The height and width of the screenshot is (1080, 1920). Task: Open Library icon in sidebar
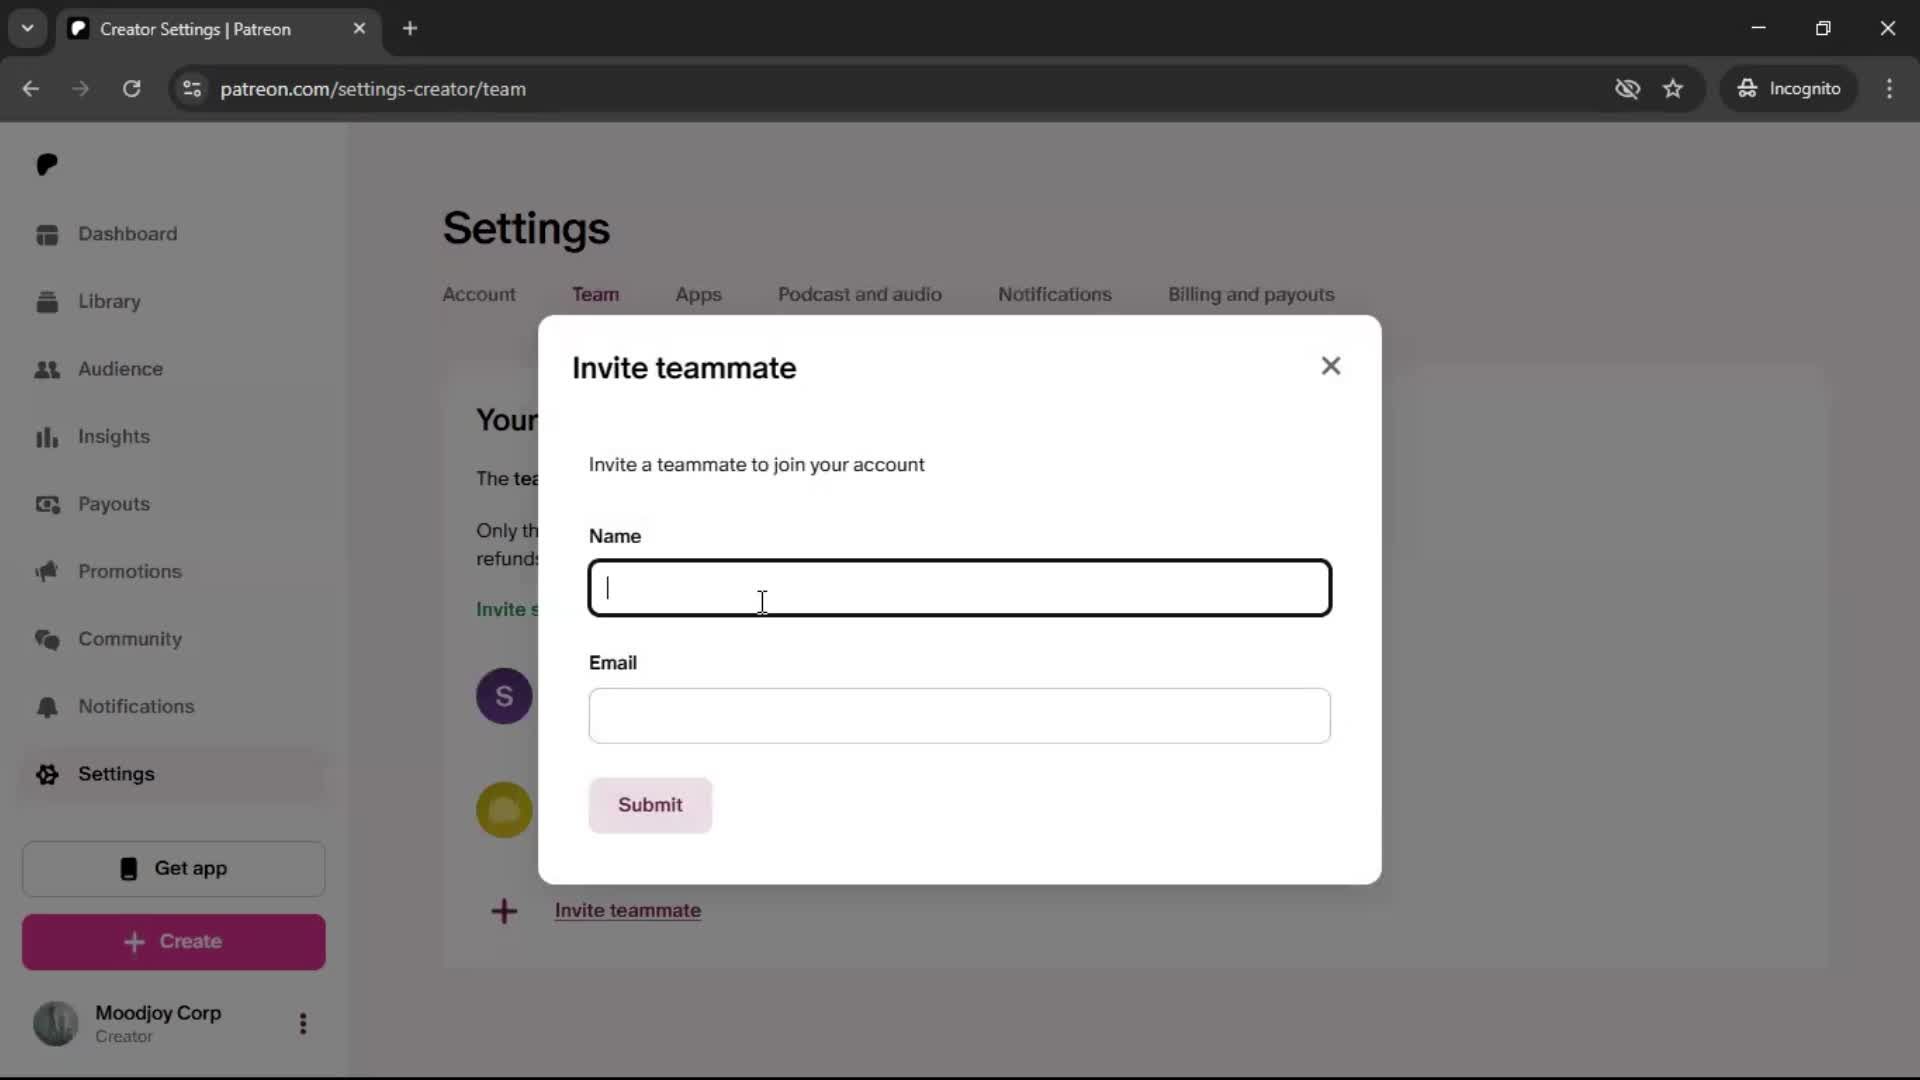tap(47, 302)
